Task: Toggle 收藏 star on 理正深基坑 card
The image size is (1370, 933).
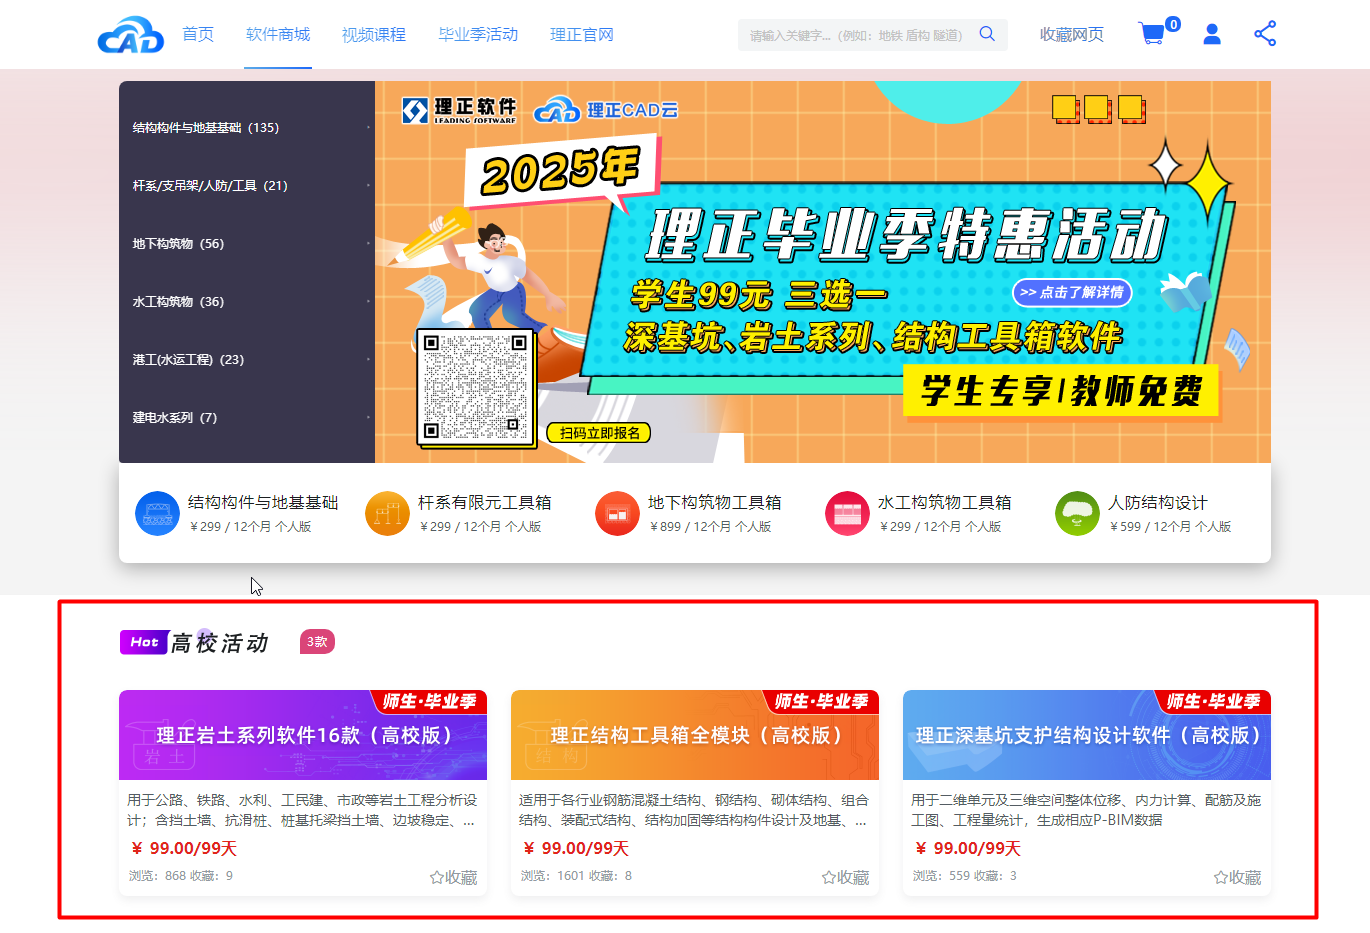Action: click(1237, 877)
